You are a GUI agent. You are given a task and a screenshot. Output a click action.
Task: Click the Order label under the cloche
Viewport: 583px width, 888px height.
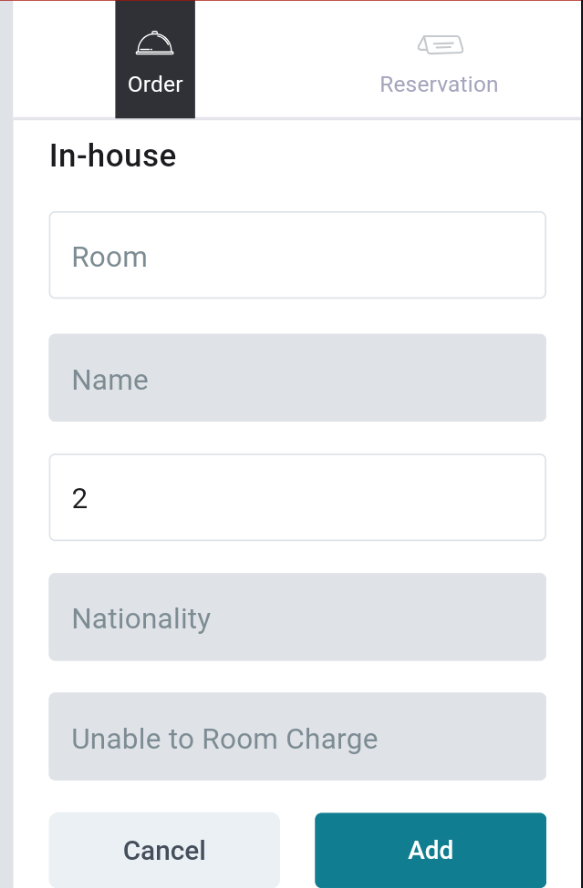tap(155, 84)
